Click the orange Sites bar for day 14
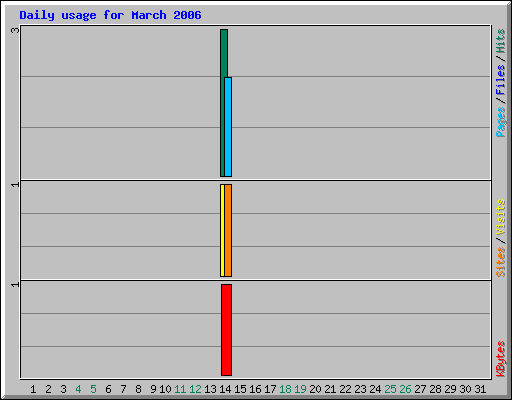 click(228, 230)
